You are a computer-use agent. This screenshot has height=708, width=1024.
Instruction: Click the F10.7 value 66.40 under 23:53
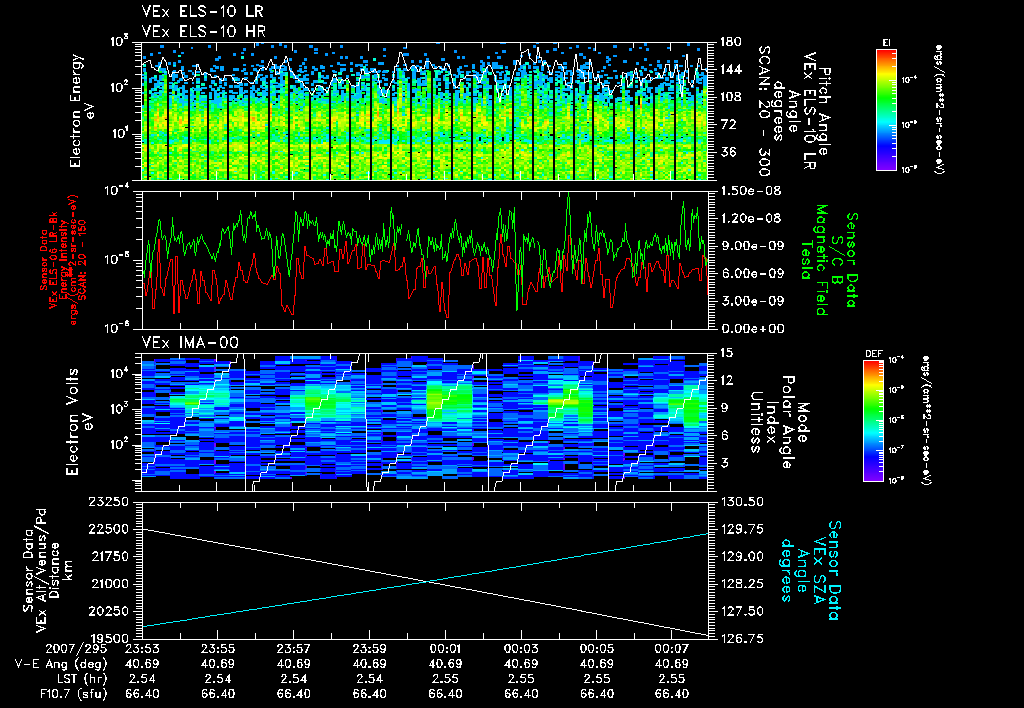(142, 694)
